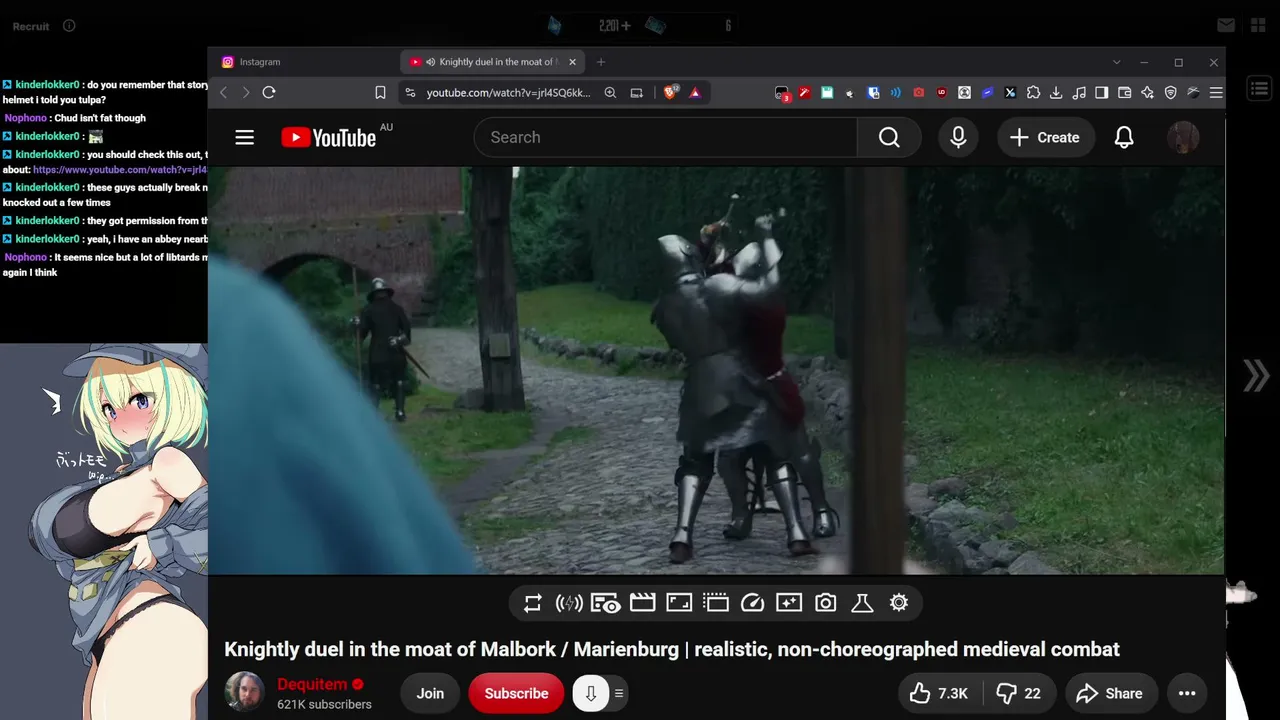This screenshot has width=1280, height=720.
Task: Open the flask experiments icon
Action: tap(862, 603)
